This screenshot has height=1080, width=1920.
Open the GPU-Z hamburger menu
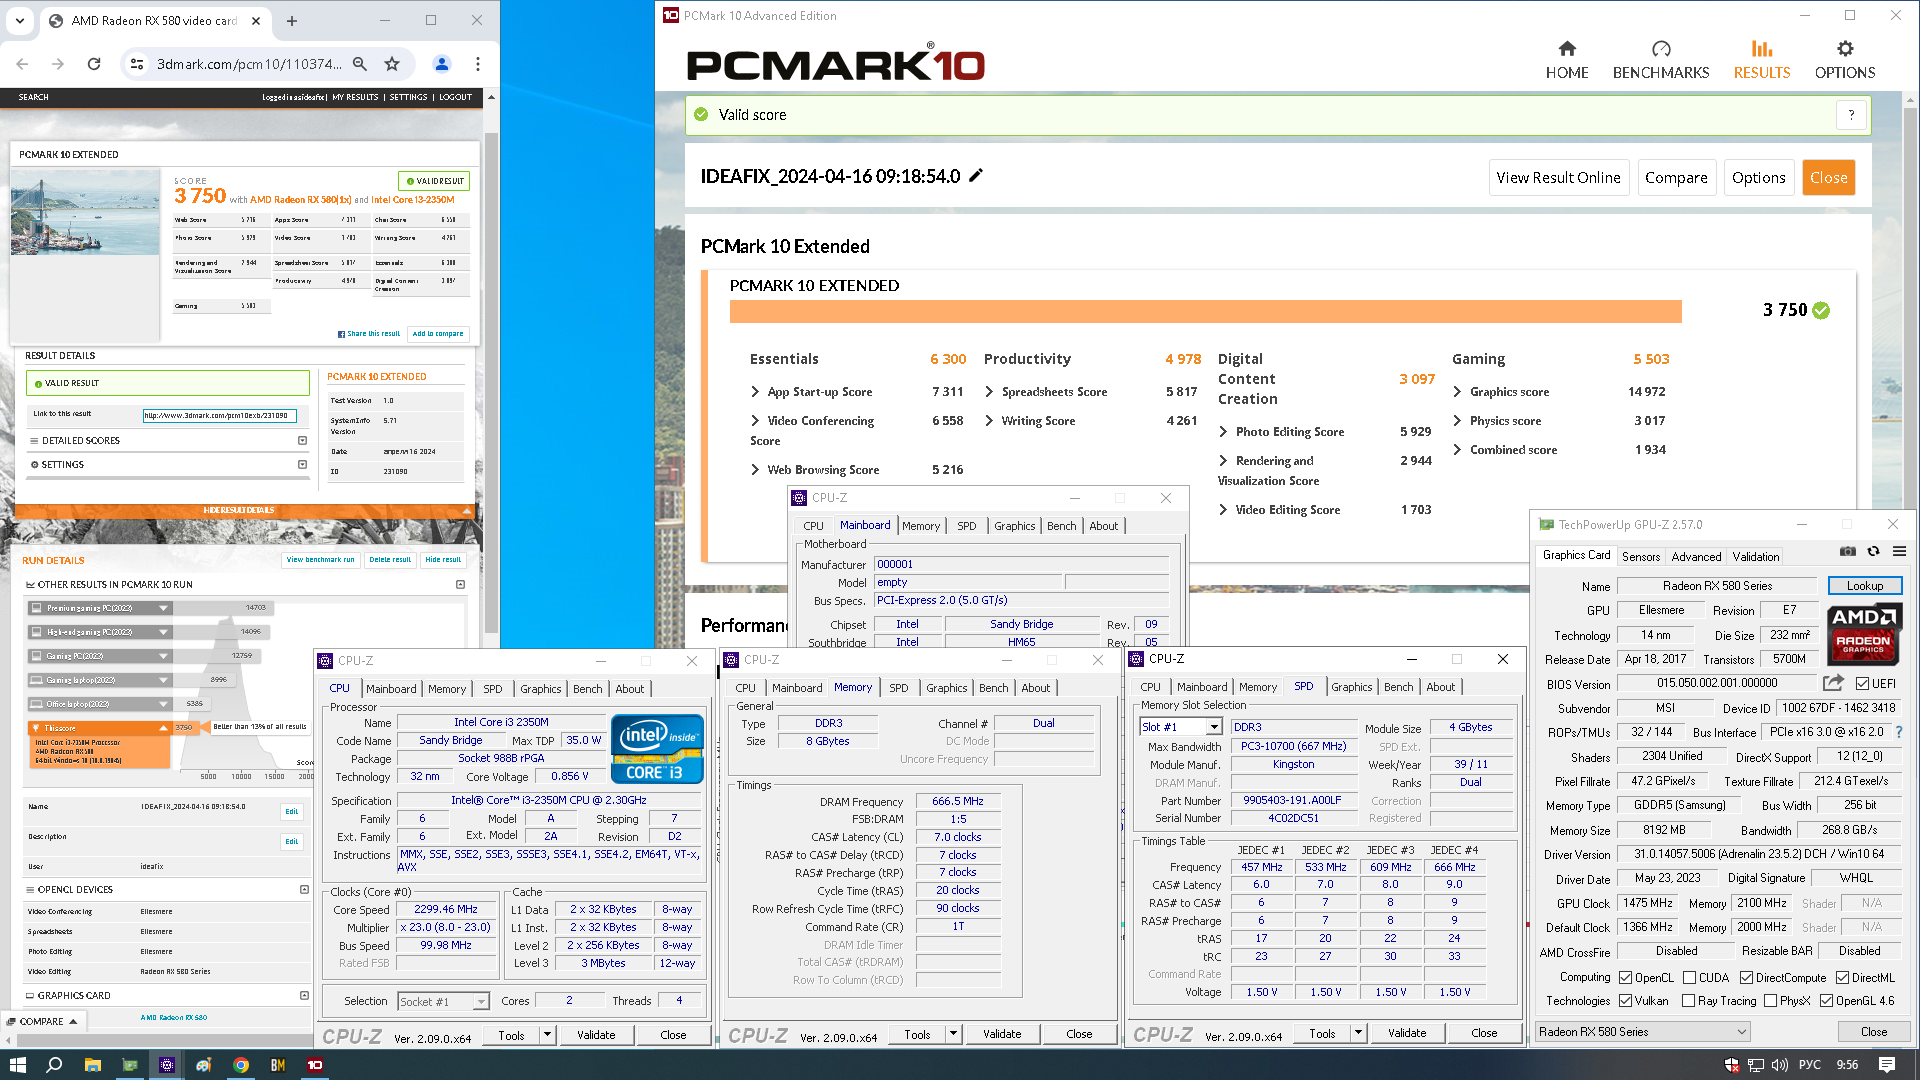point(1899,552)
